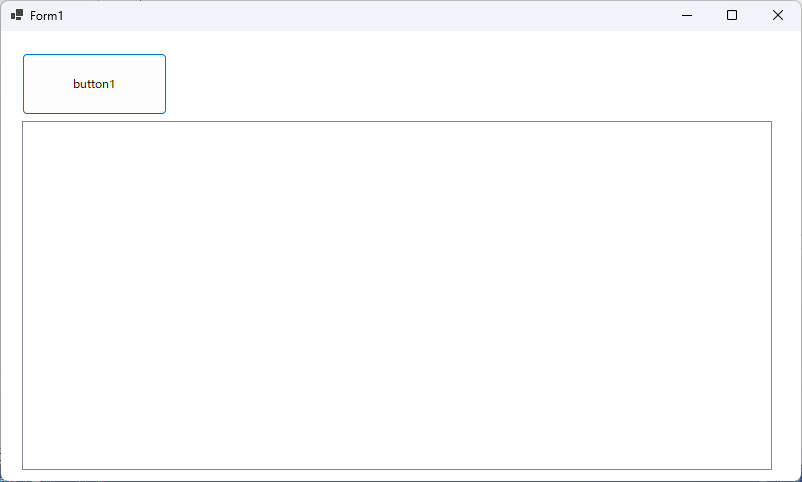Close the Form1 window

777,15
